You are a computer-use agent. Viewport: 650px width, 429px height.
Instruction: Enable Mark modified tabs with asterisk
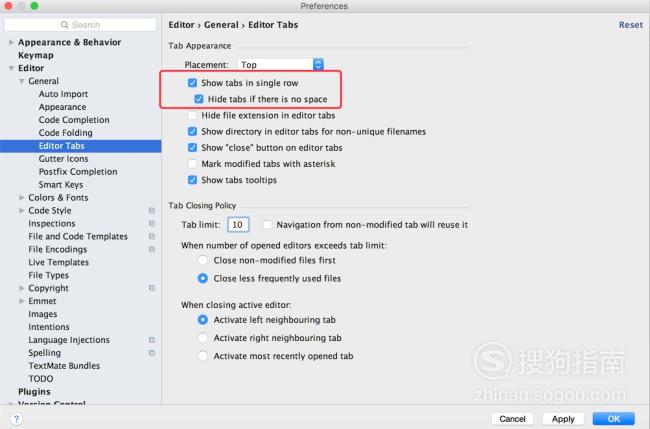[192, 164]
